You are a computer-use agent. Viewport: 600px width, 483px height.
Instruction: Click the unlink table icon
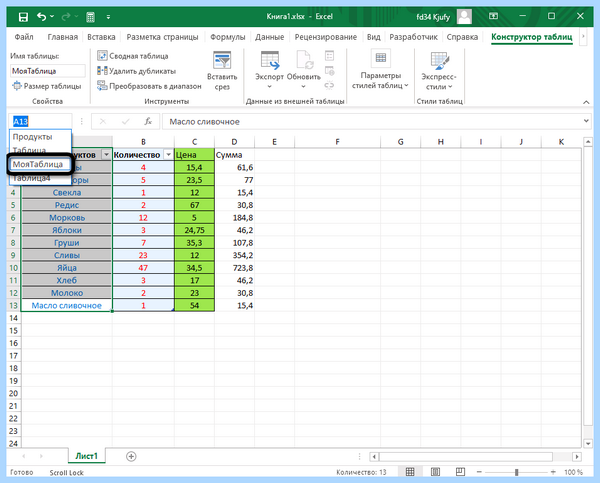[329, 85]
